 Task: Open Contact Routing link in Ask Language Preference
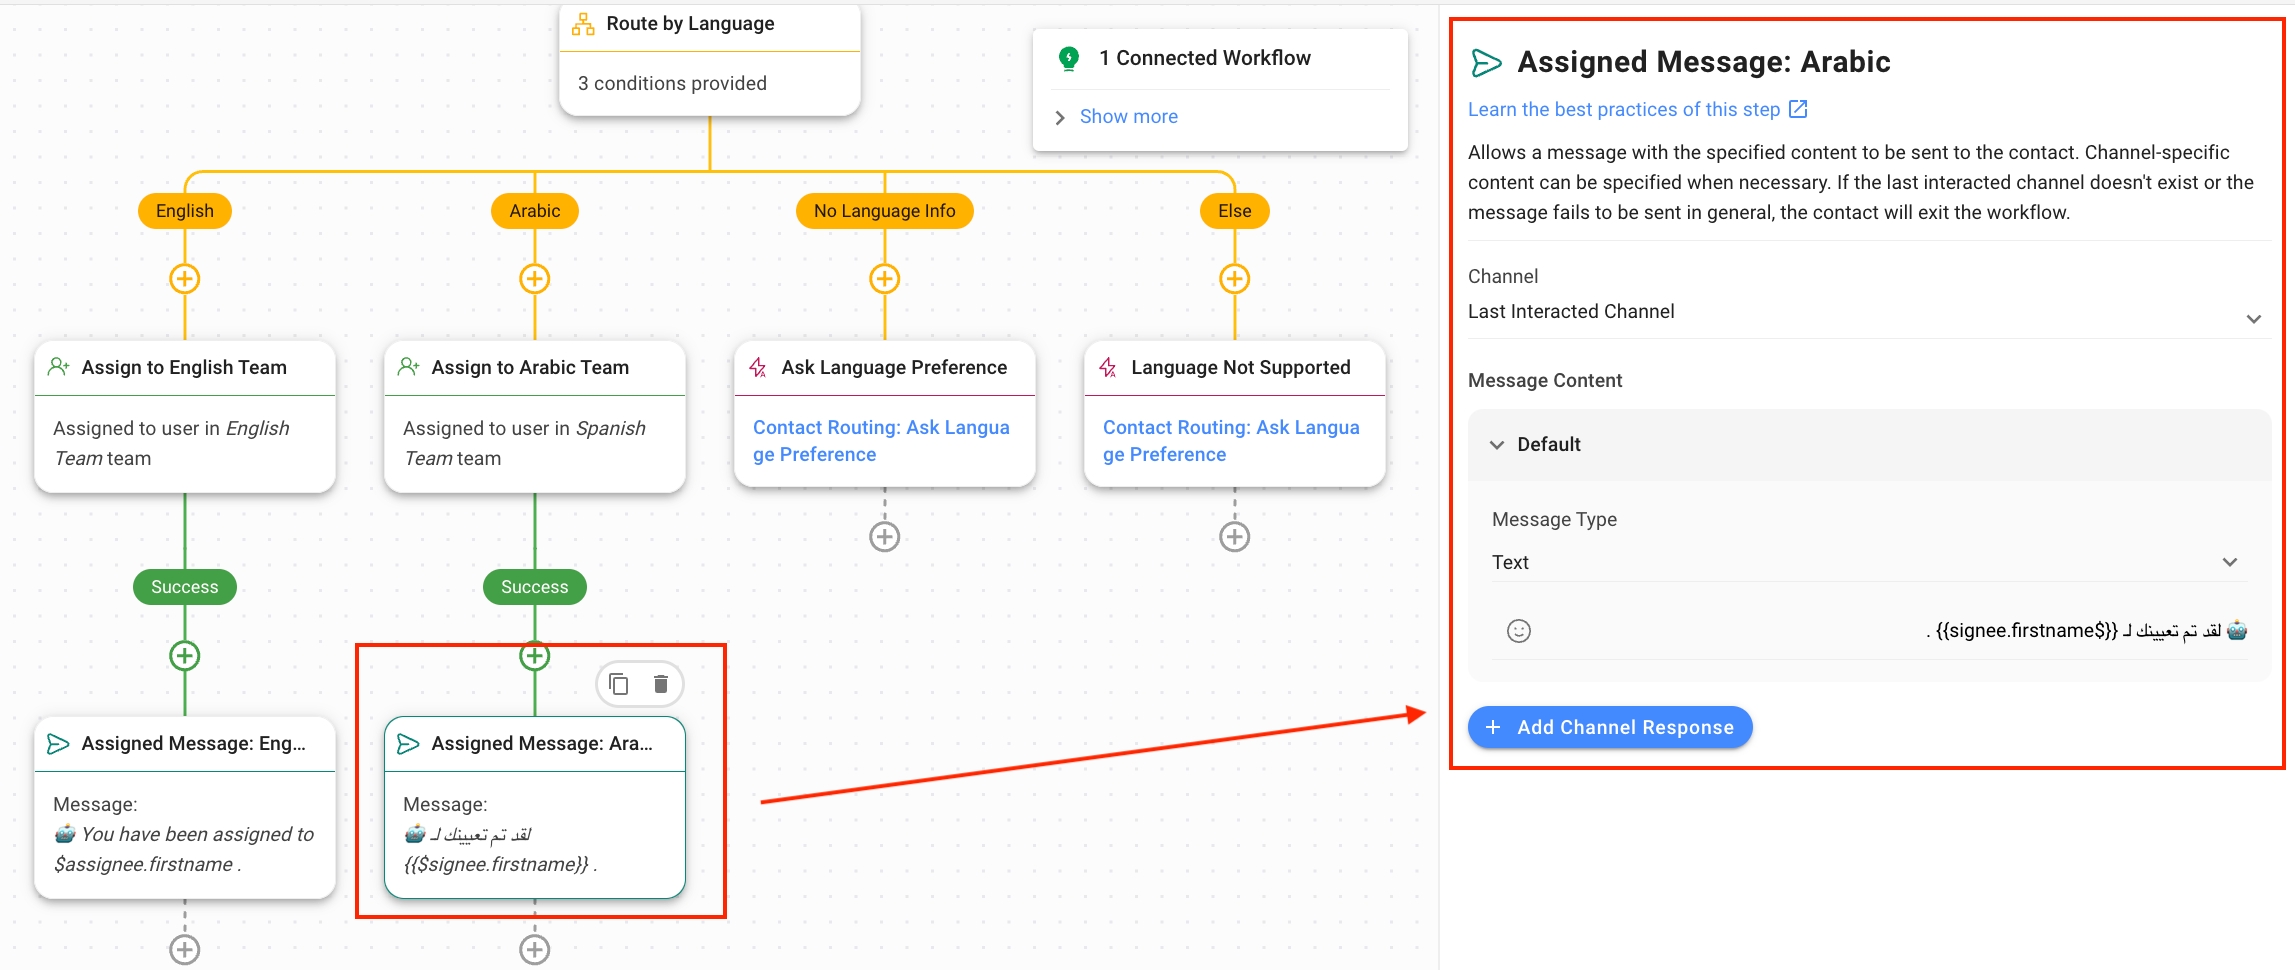coord(880,440)
